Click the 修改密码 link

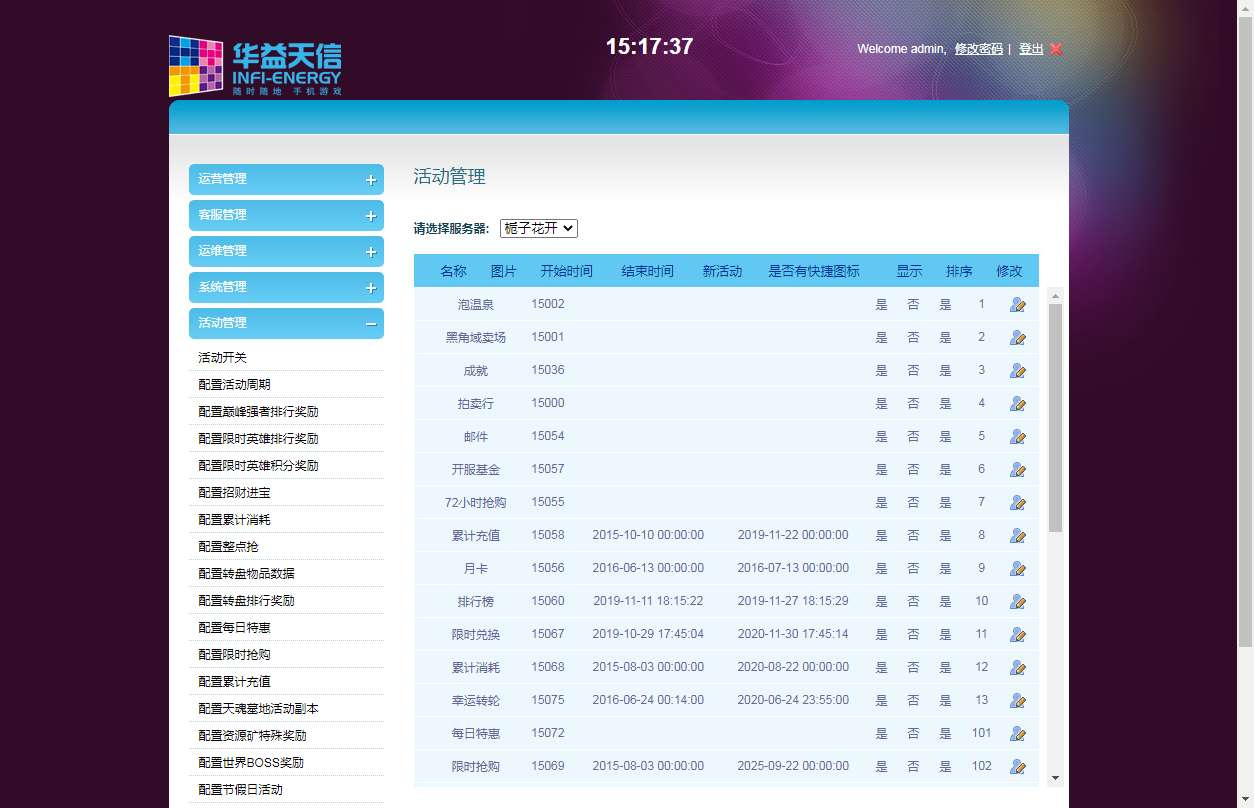979,49
